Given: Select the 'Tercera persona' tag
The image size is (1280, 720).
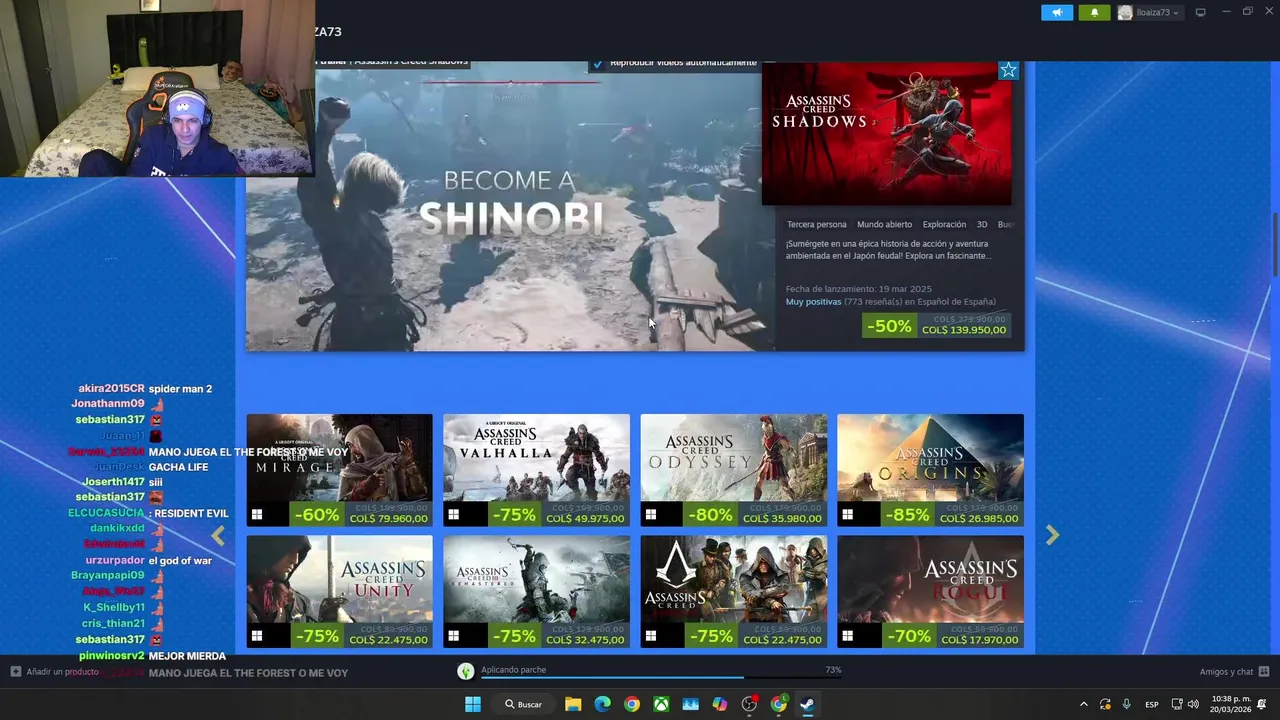Looking at the screenshot, I should click(x=816, y=224).
